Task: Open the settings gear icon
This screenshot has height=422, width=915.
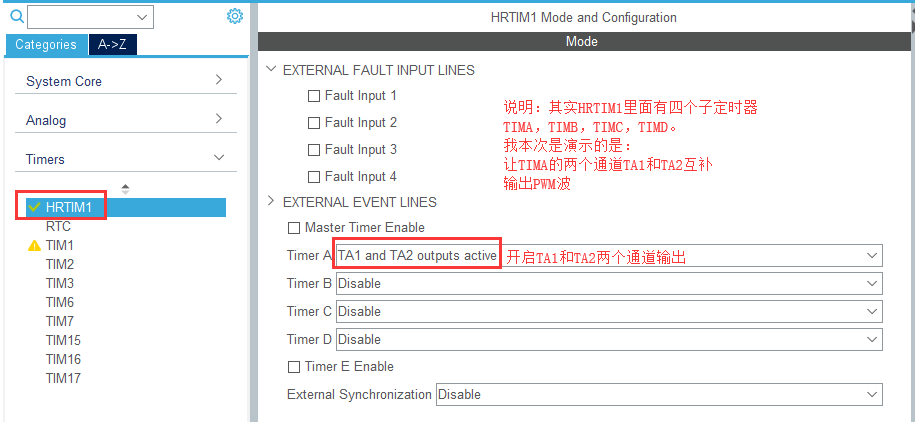Action: coord(235,16)
